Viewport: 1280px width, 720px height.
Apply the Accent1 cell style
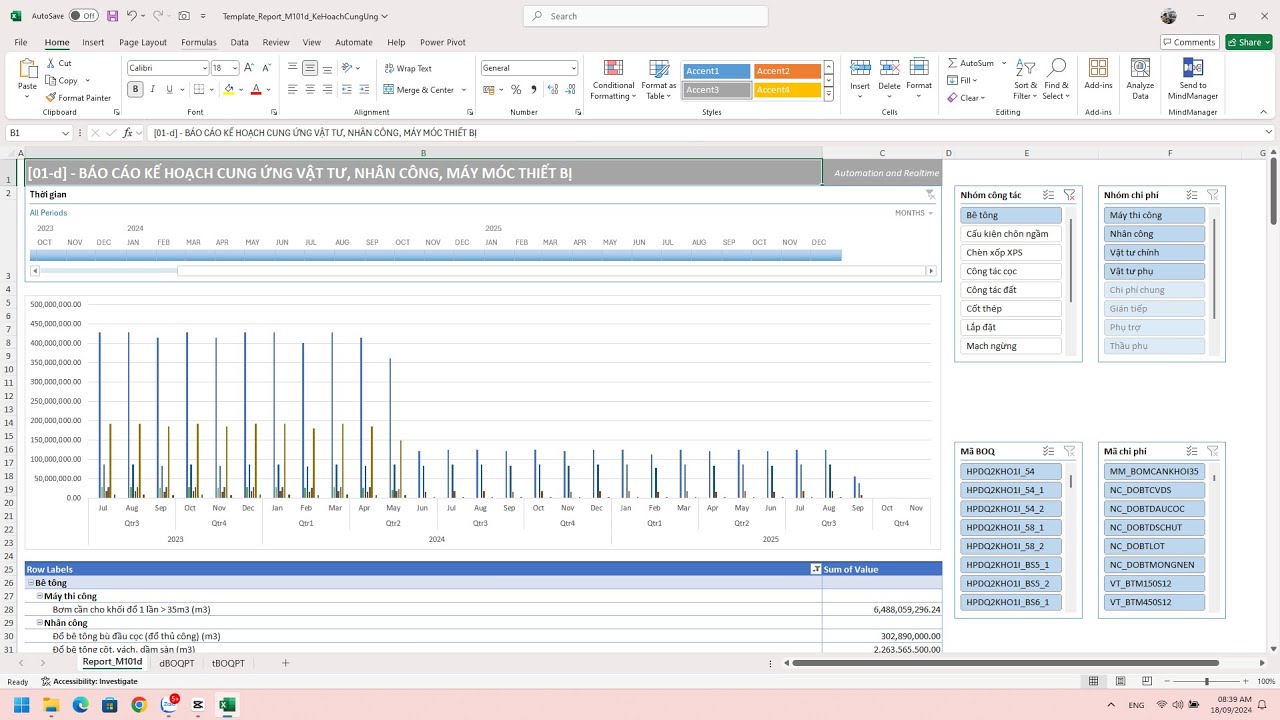click(x=717, y=71)
